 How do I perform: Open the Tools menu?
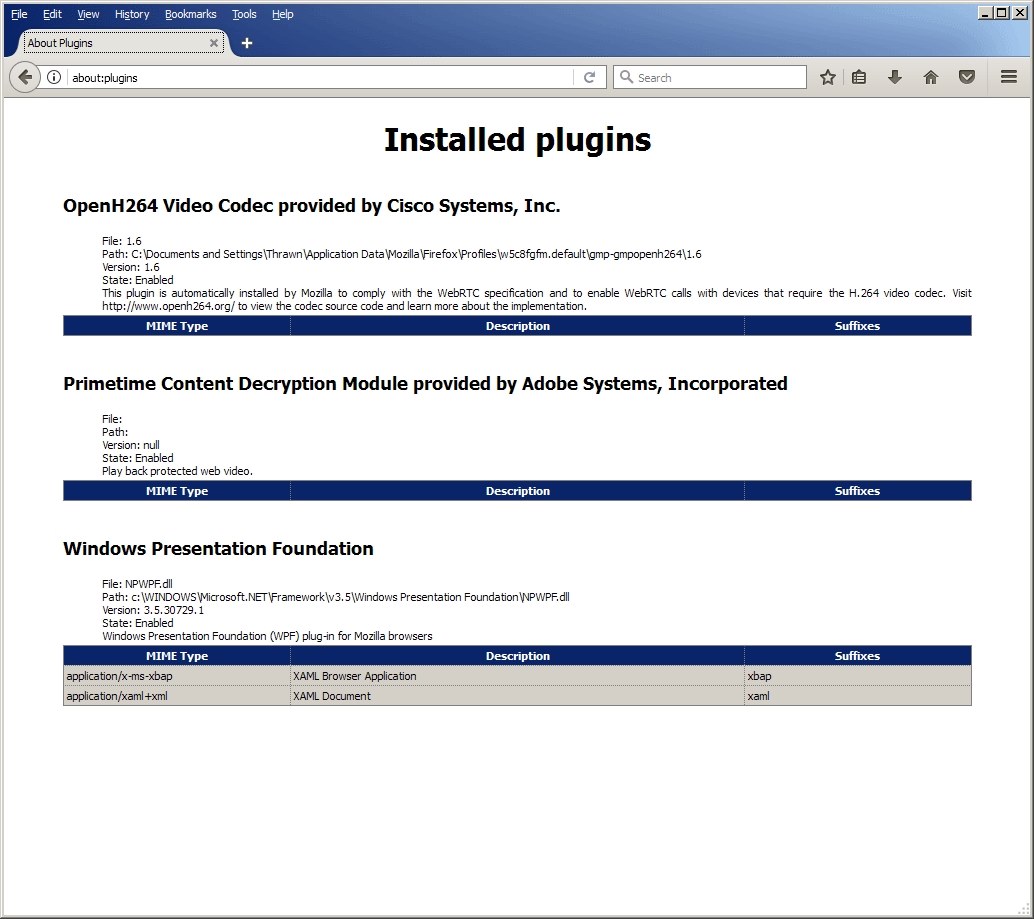pyautogui.click(x=244, y=14)
